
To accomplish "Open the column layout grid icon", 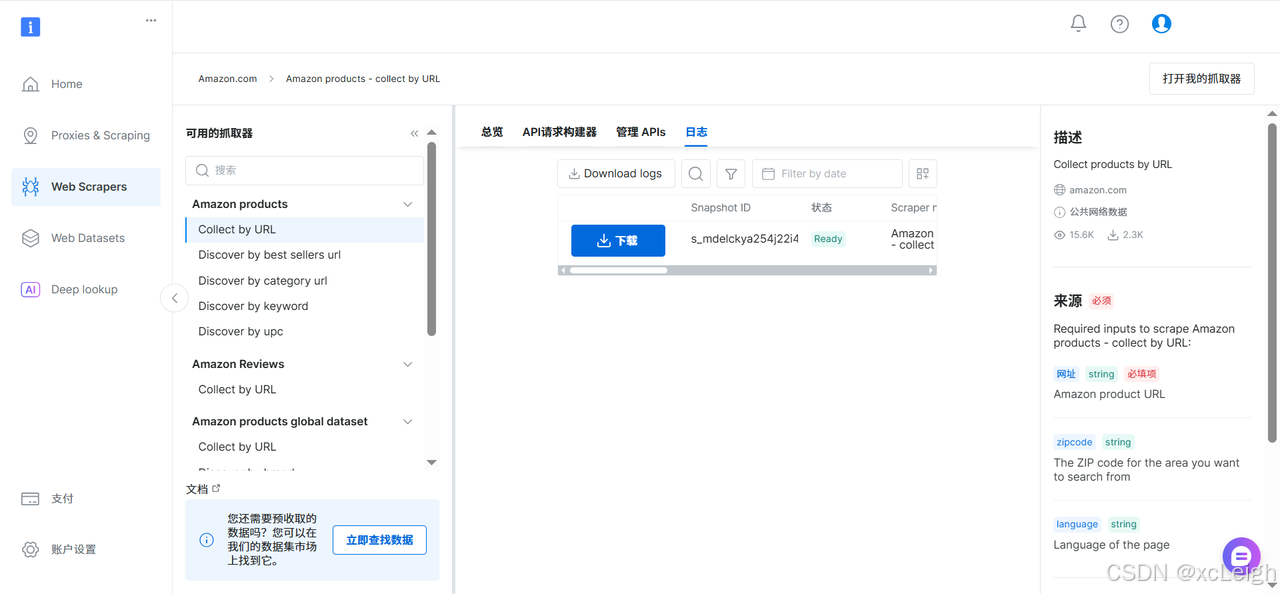I will click(922, 174).
